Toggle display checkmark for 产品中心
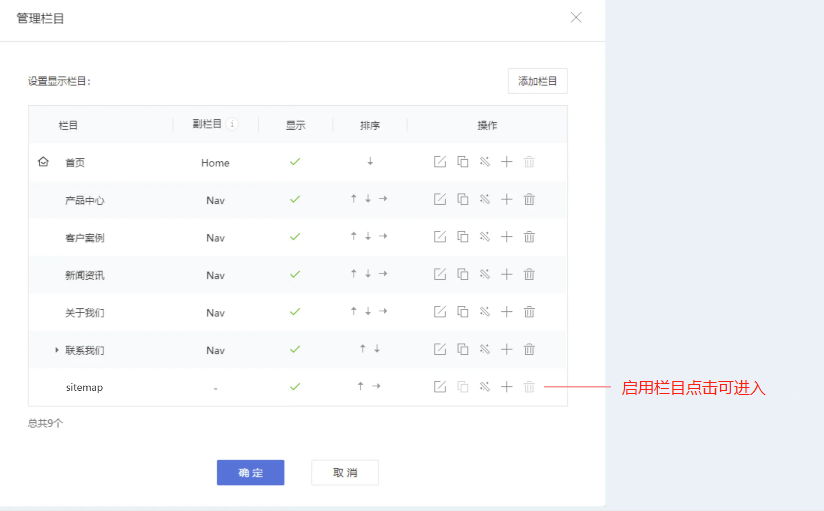 tap(295, 199)
